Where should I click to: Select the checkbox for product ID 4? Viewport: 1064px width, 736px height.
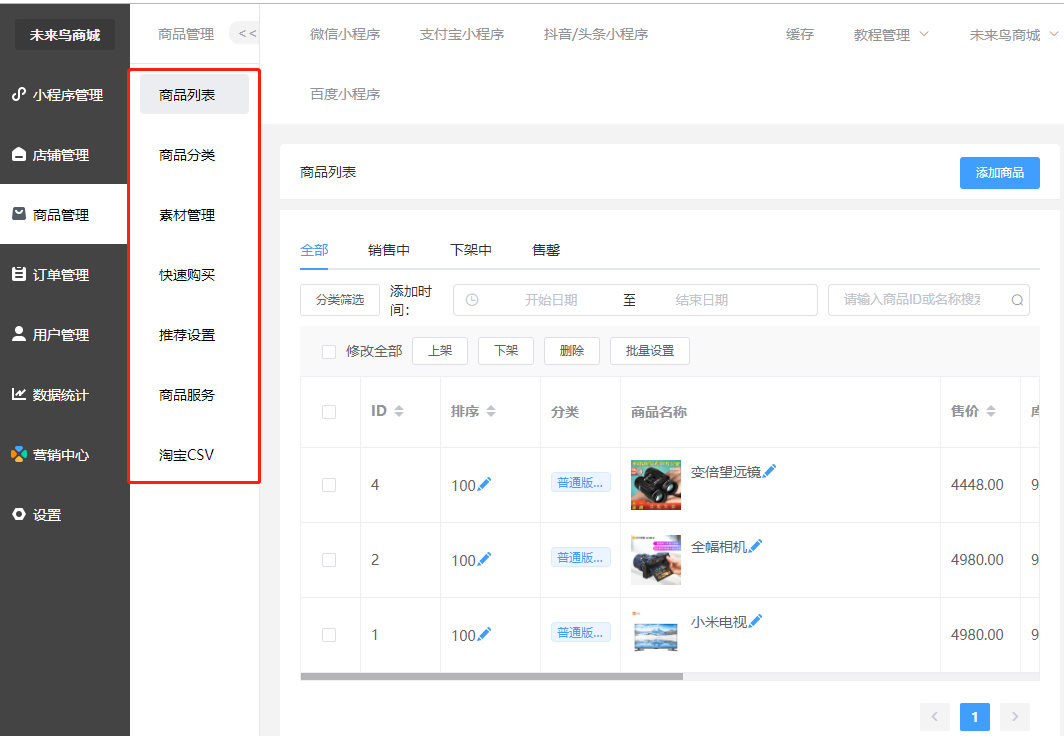point(329,485)
